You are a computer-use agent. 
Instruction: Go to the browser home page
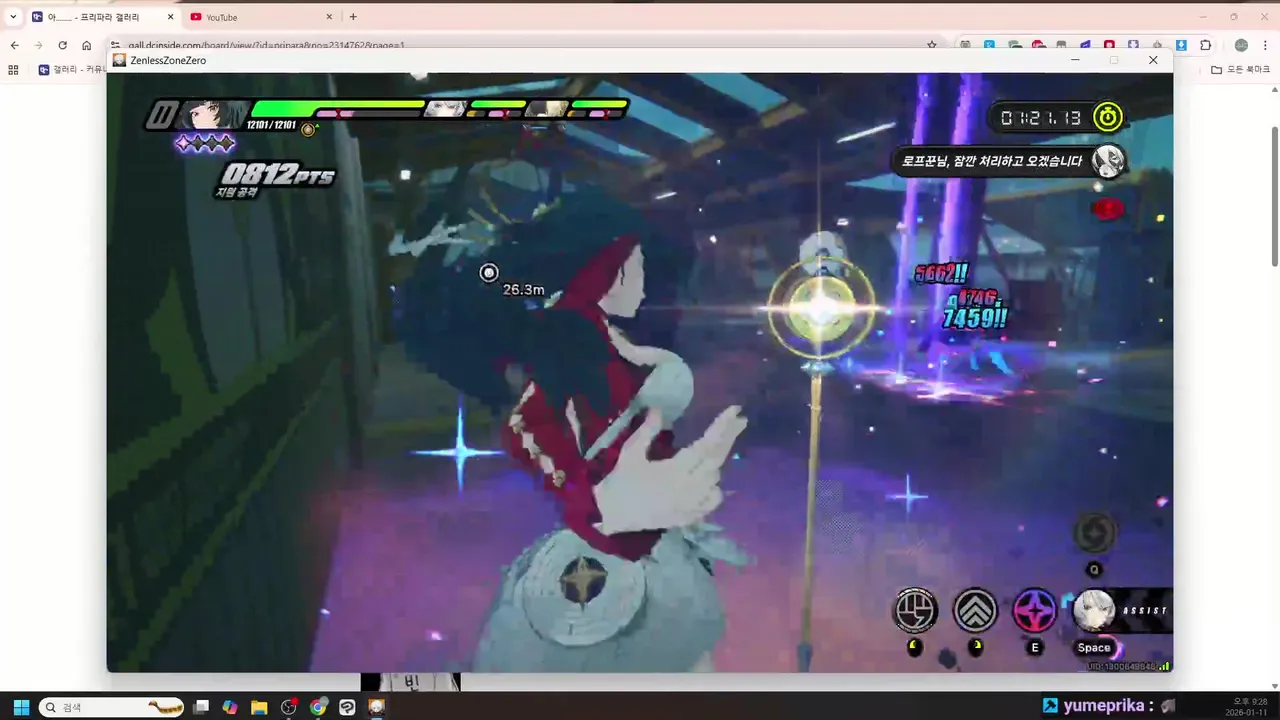87,45
